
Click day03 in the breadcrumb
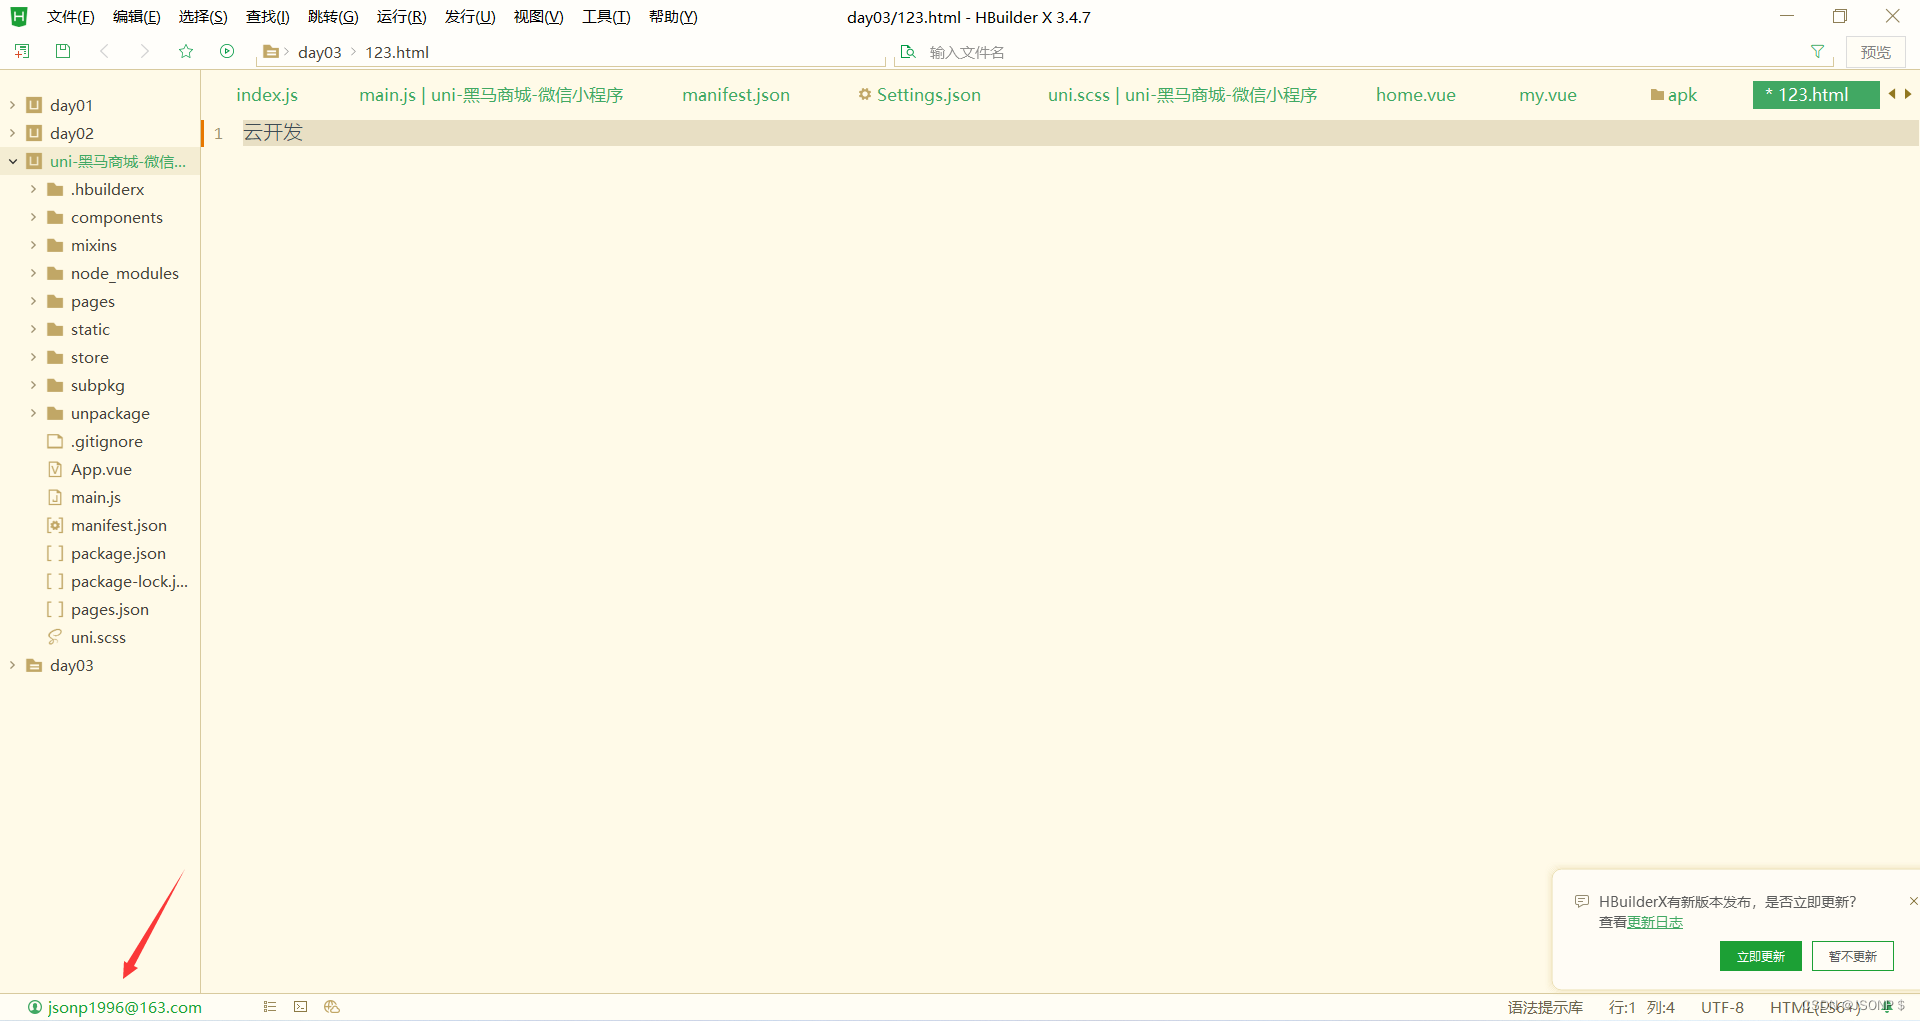pyautogui.click(x=320, y=52)
